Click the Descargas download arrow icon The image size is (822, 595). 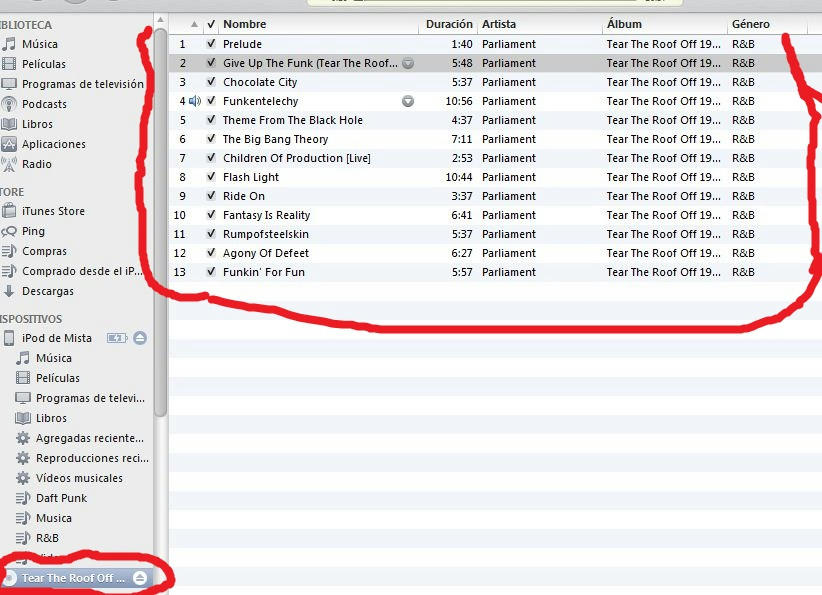9,291
